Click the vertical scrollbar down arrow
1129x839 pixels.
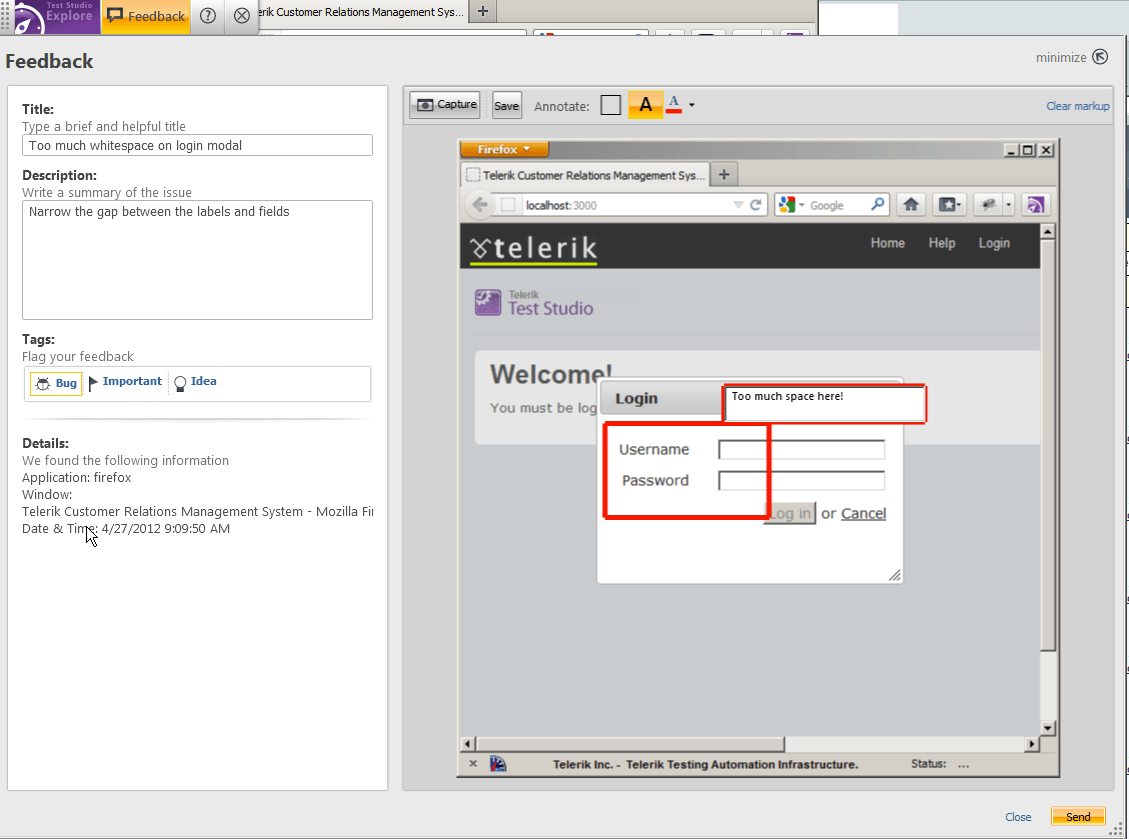1048,727
